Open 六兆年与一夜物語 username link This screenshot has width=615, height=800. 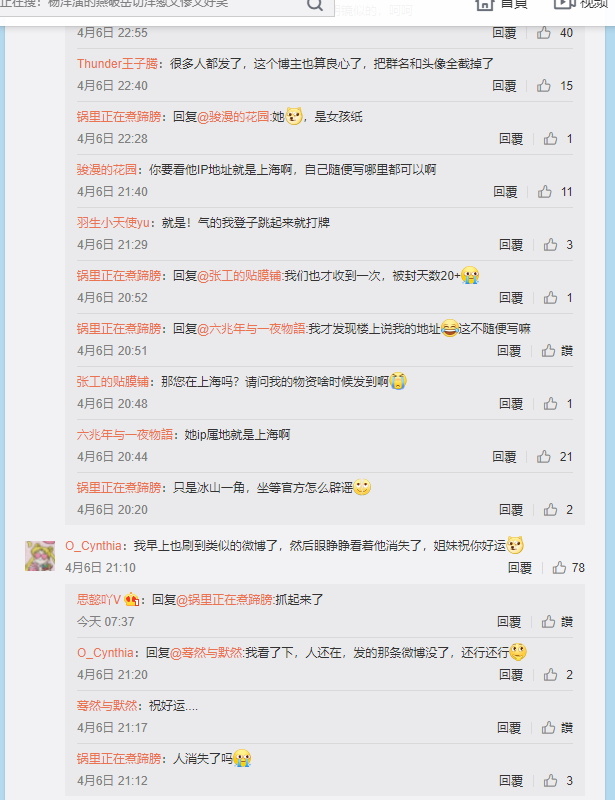pyautogui.click(x=125, y=435)
